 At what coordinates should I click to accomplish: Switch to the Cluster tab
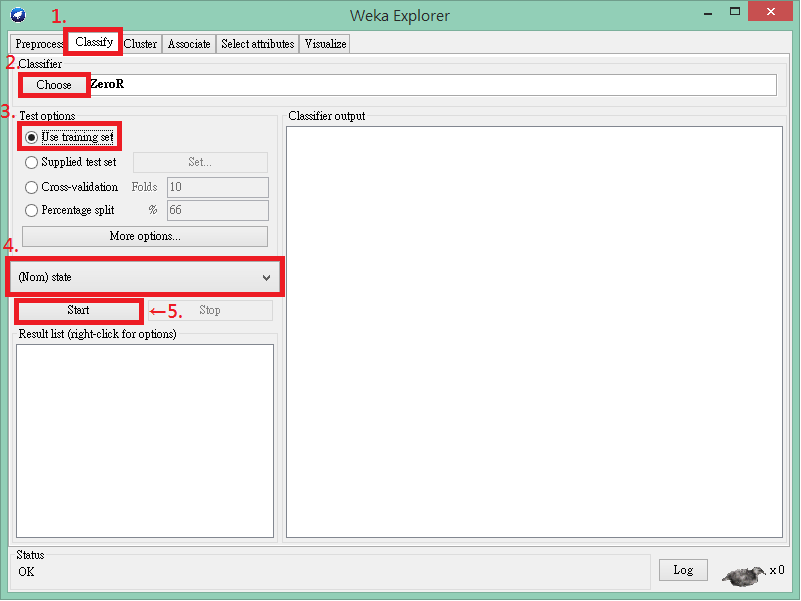140,44
